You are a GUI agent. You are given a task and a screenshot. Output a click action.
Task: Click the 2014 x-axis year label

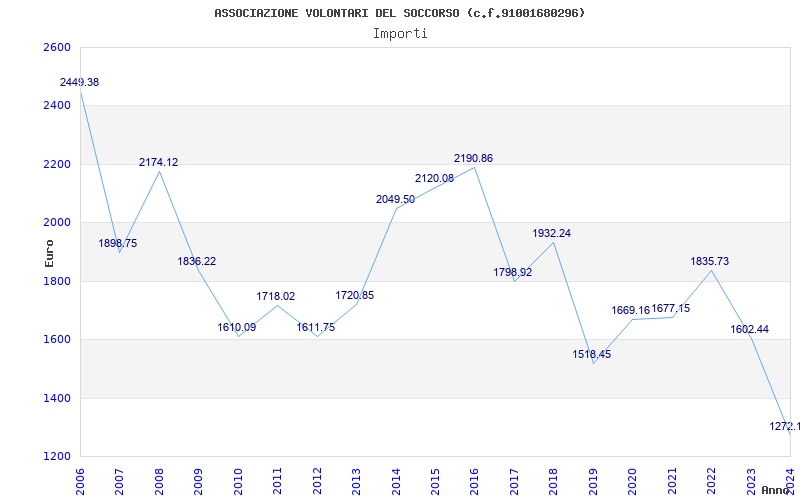pos(395,482)
